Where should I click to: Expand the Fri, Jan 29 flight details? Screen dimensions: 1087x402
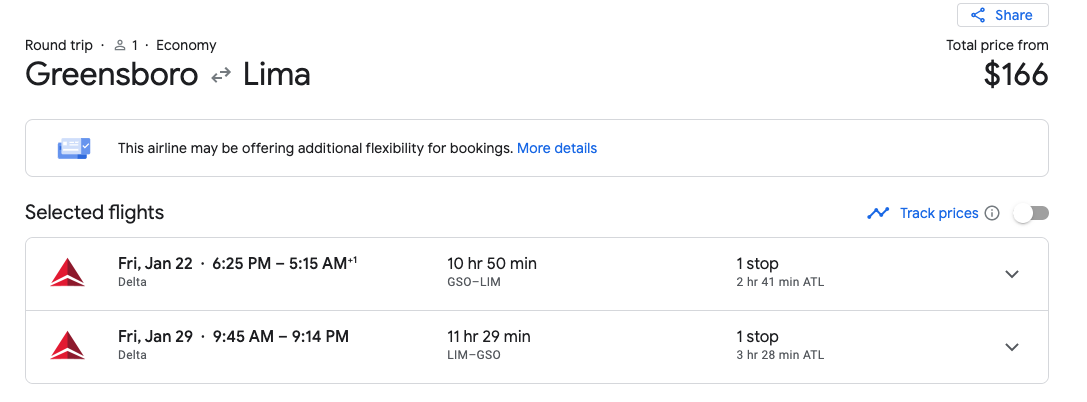[x=1012, y=347]
